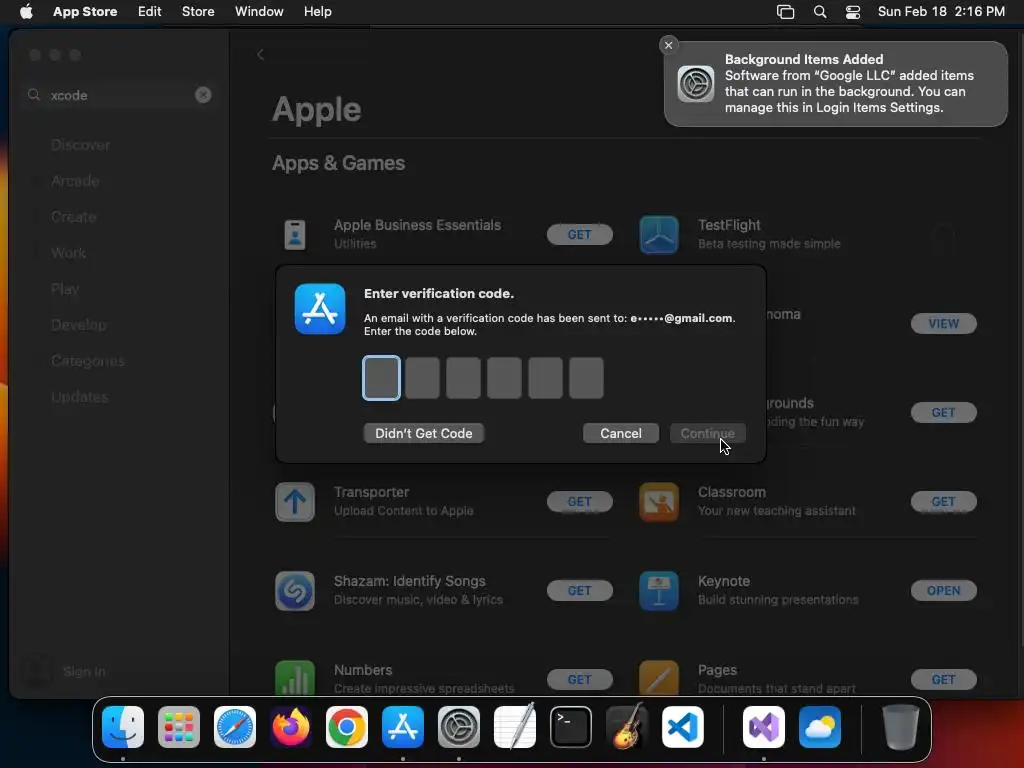Launch Firefox from the Dock
1024x768 pixels.
[x=291, y=727]
